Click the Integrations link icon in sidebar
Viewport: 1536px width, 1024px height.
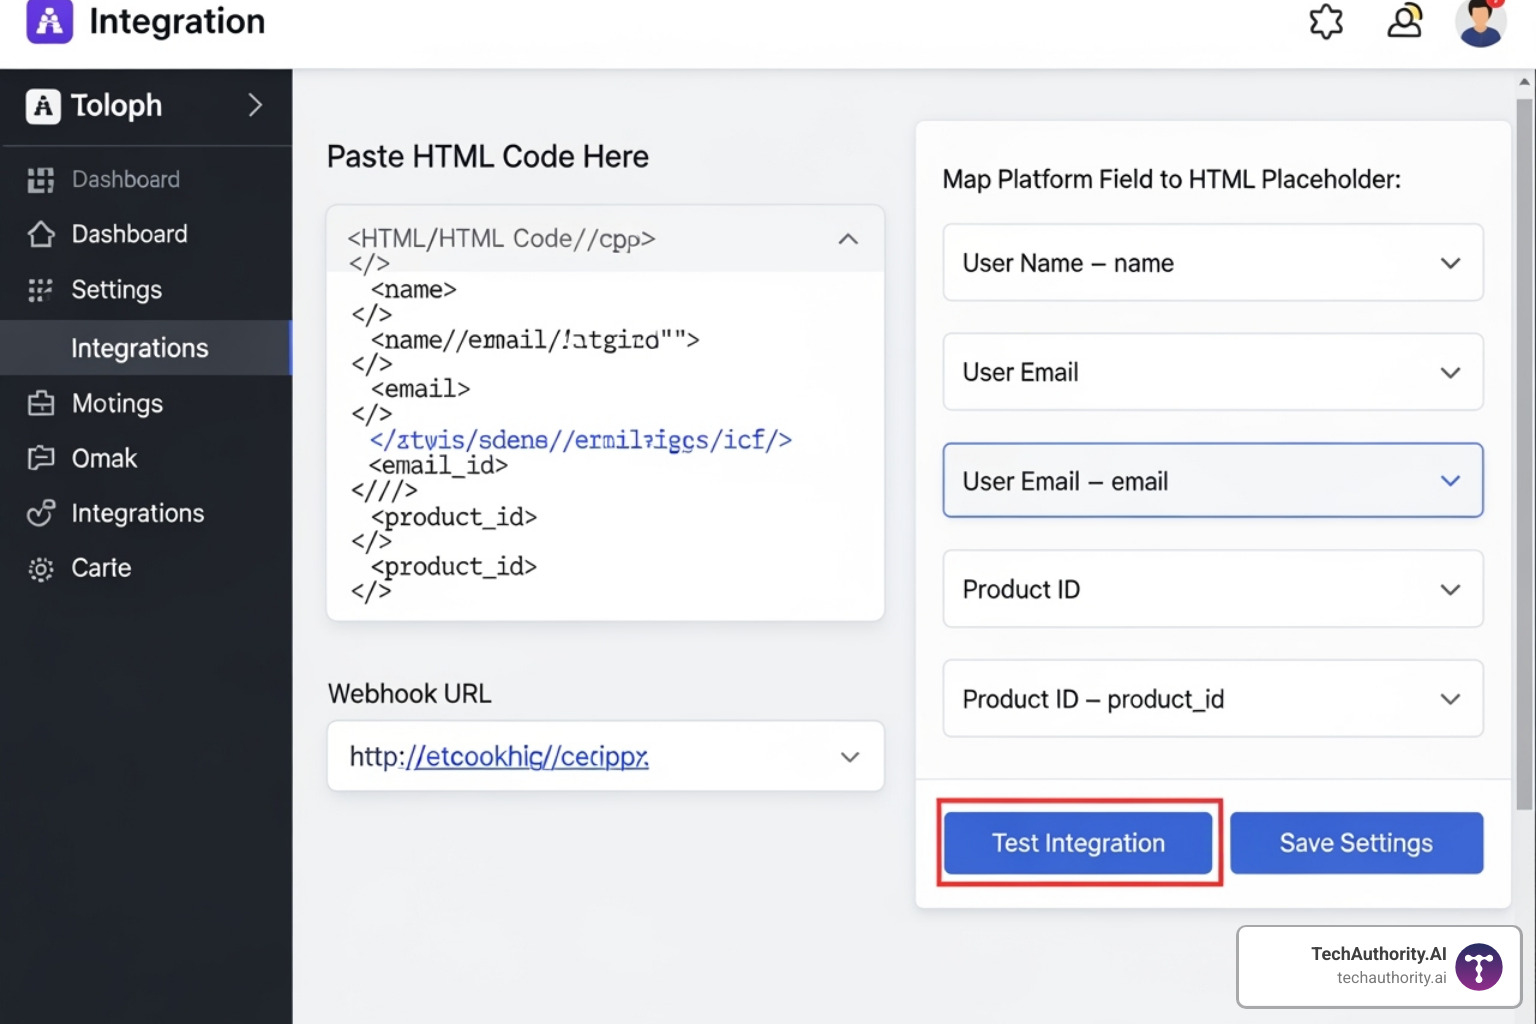(41, 513)
